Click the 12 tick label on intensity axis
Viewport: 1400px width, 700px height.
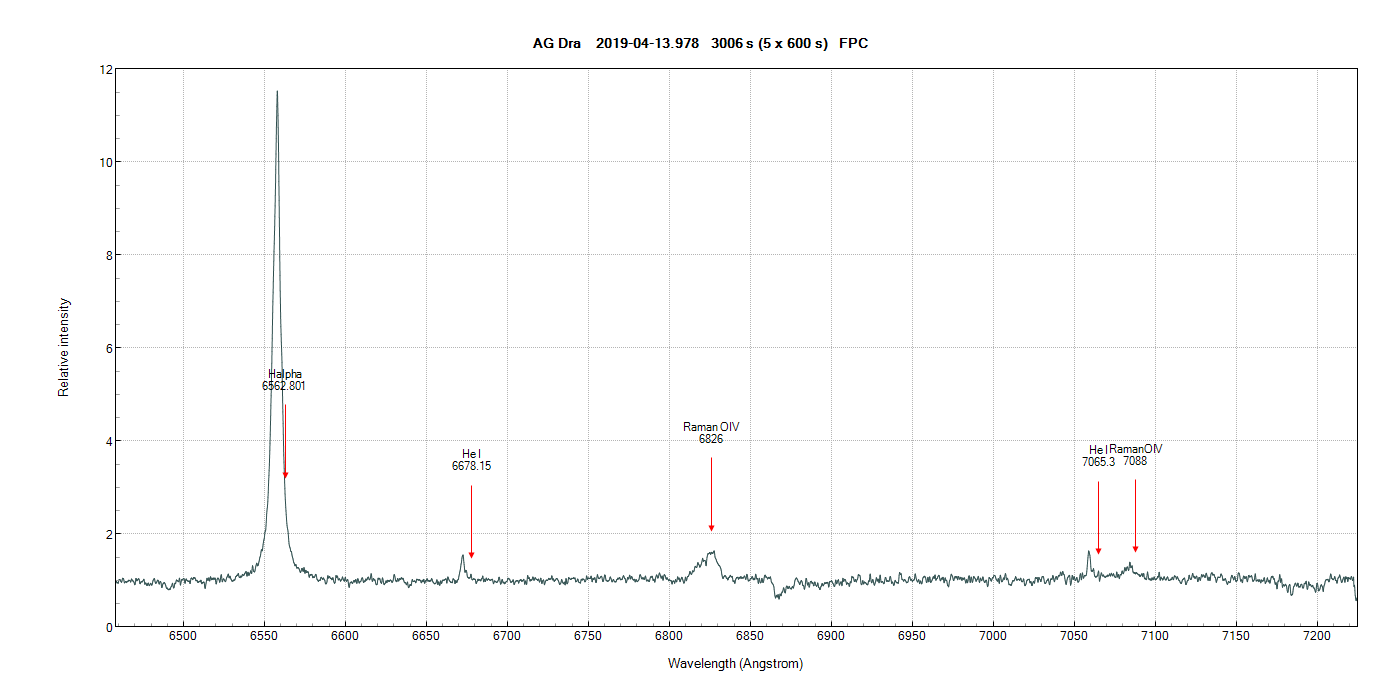point(105,69)
